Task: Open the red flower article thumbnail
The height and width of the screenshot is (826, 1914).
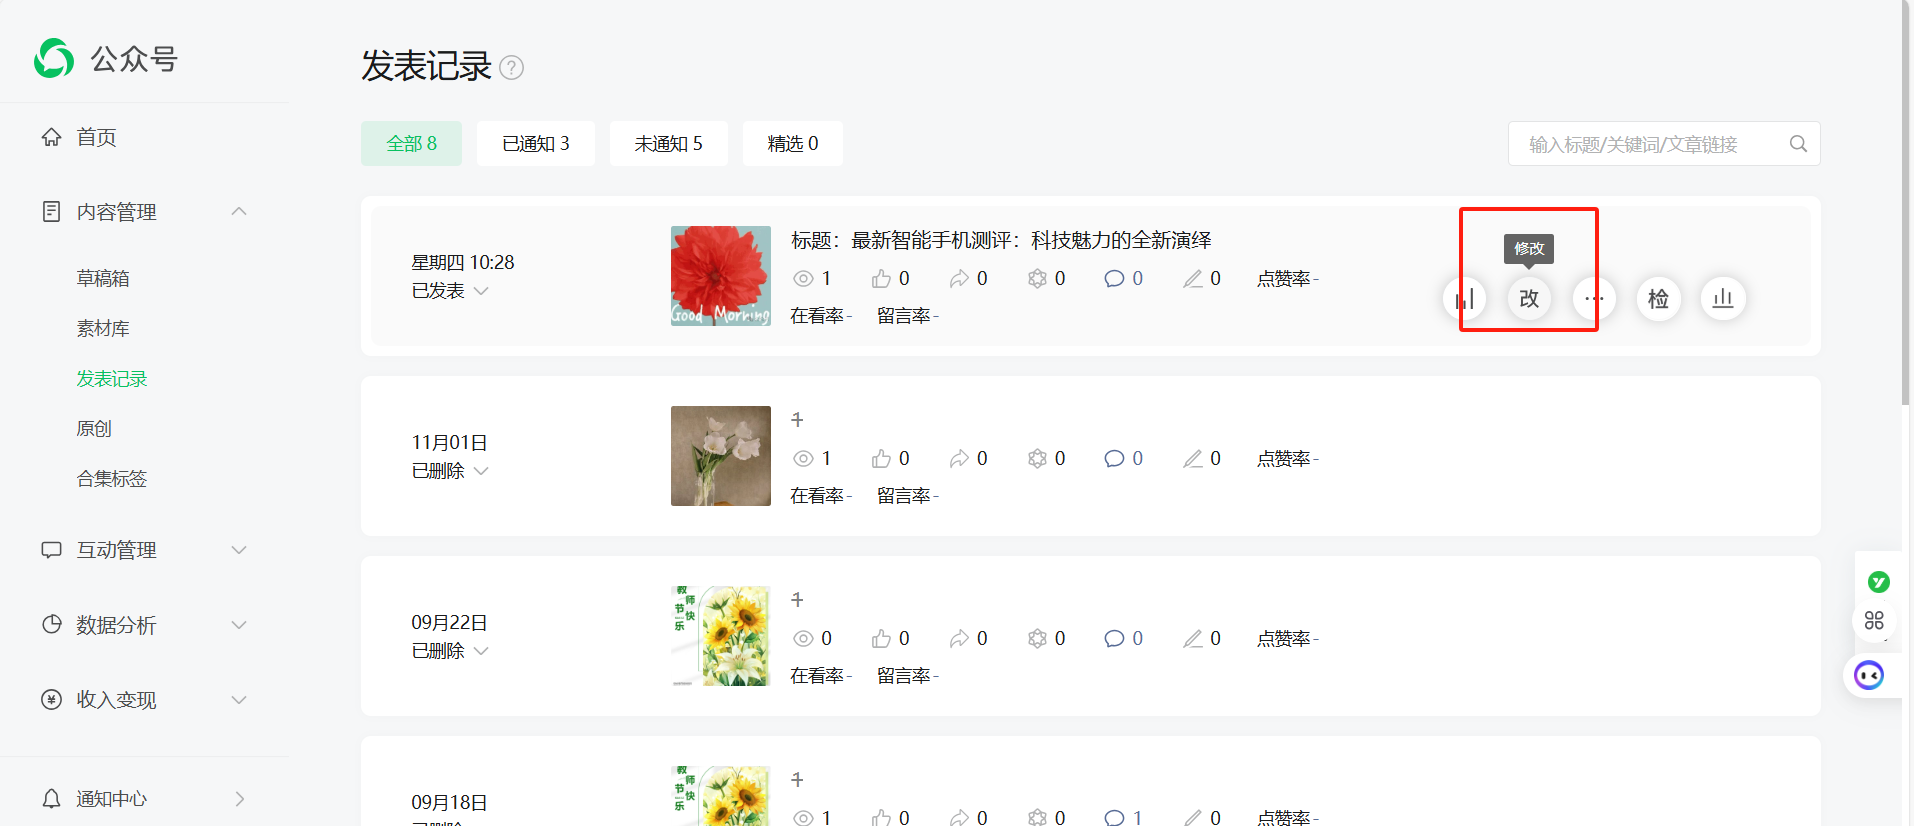Action: 721,276
